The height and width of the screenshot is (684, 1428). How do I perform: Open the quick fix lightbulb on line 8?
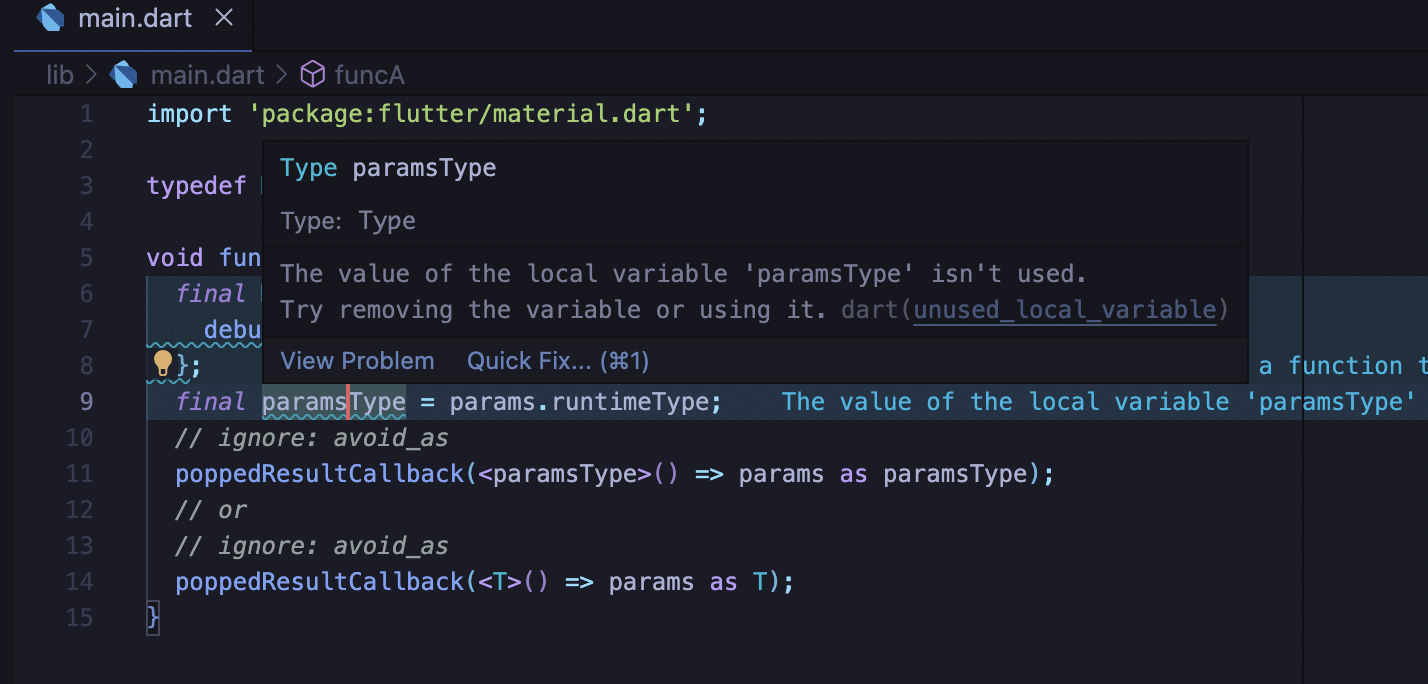pyautogui.click(x=165, y=364)
